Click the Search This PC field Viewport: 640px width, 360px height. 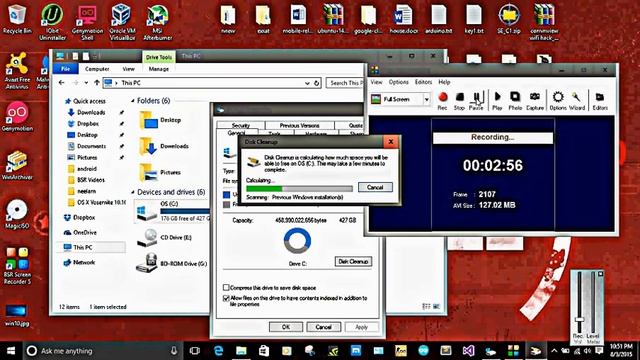point(345,83)
